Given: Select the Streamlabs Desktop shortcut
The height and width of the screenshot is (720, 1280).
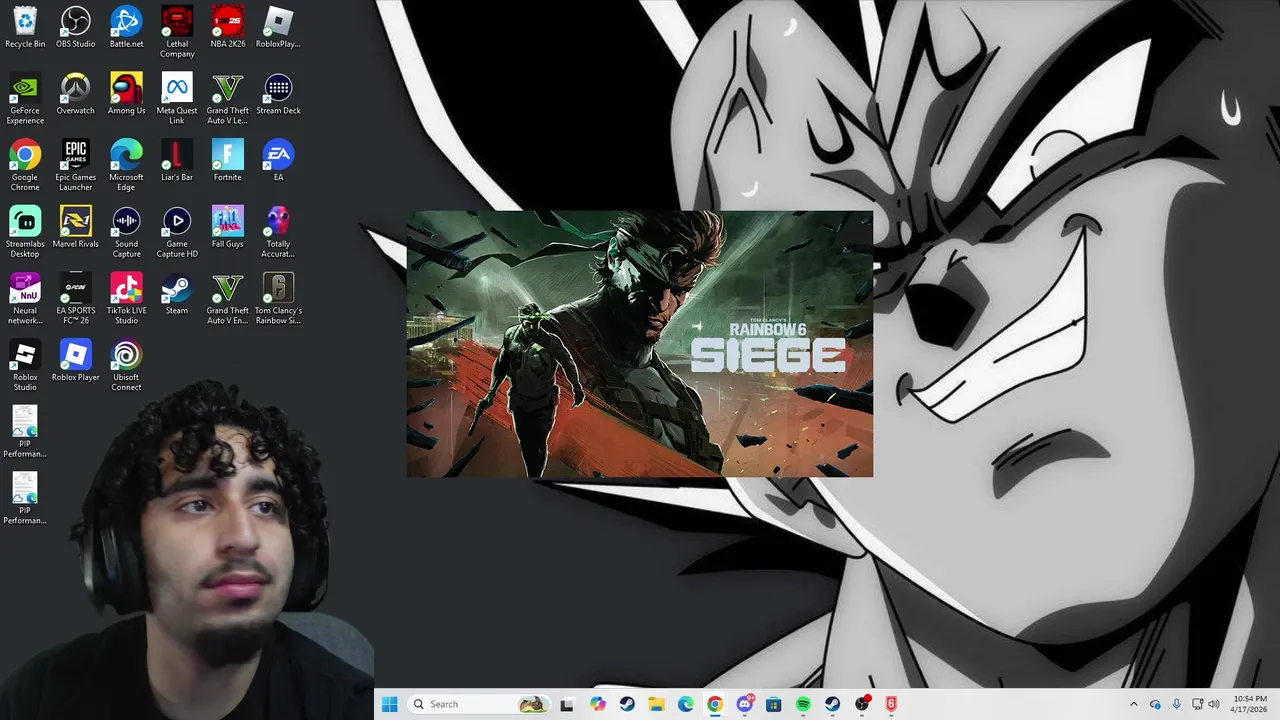Looking at the screenshot, I should tap(25, 232).
